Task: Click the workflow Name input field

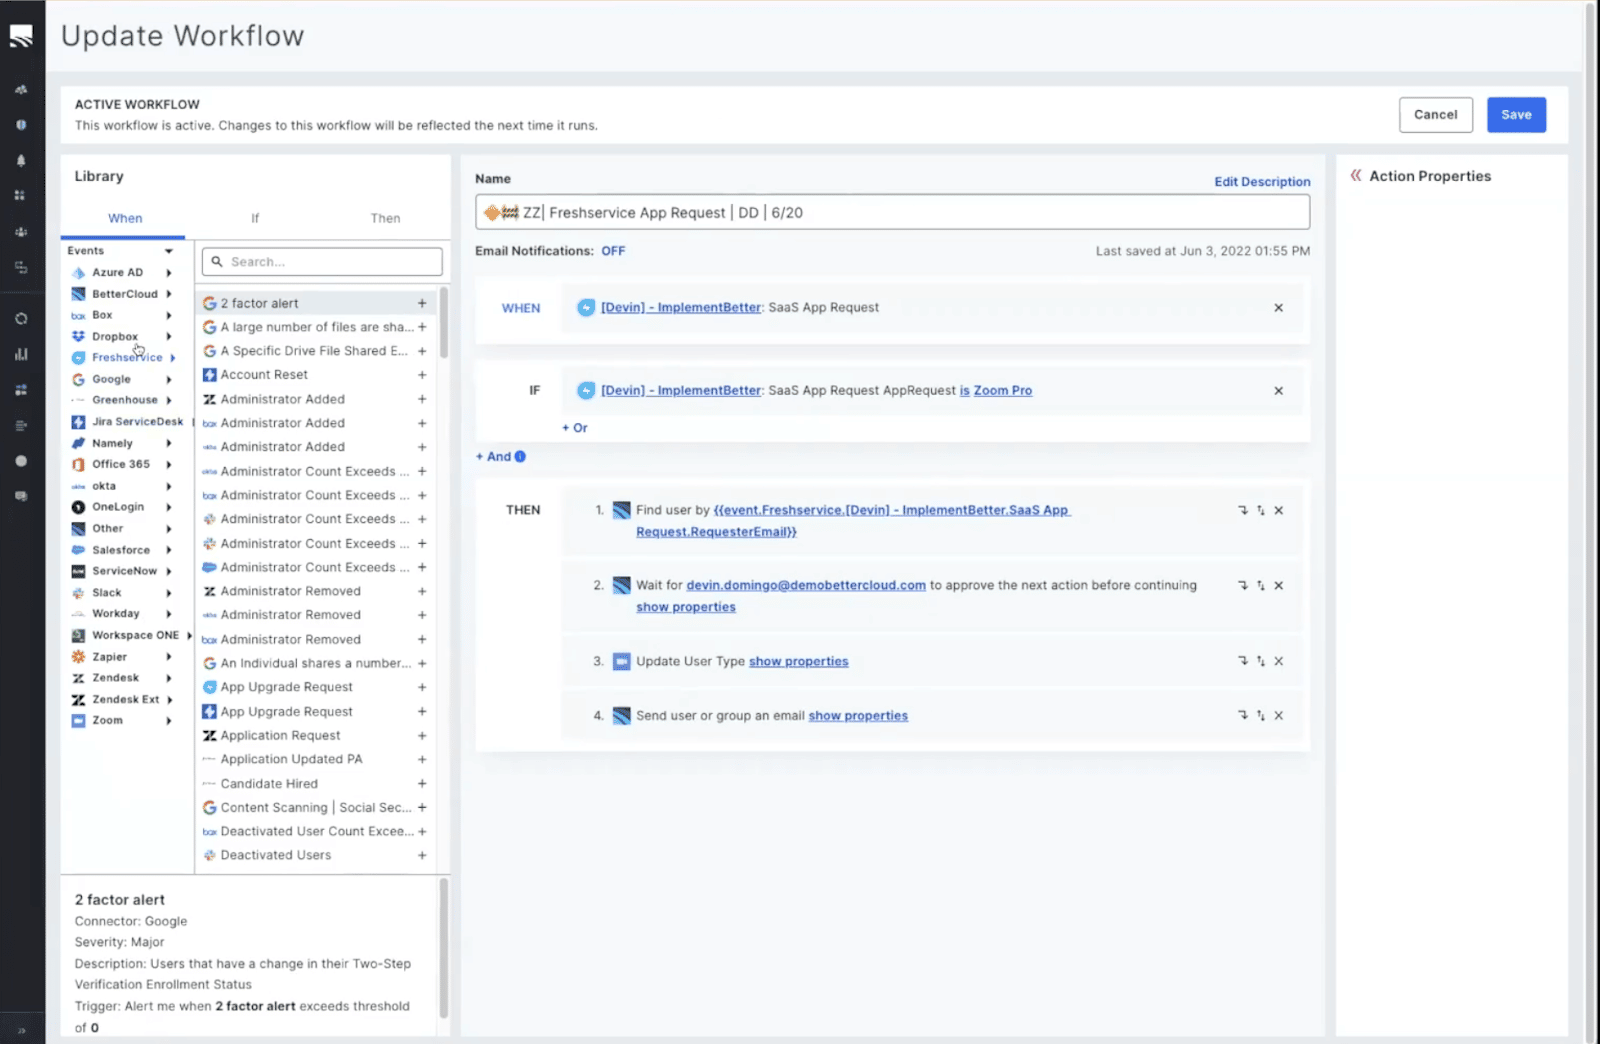Action: coord(892,212)
